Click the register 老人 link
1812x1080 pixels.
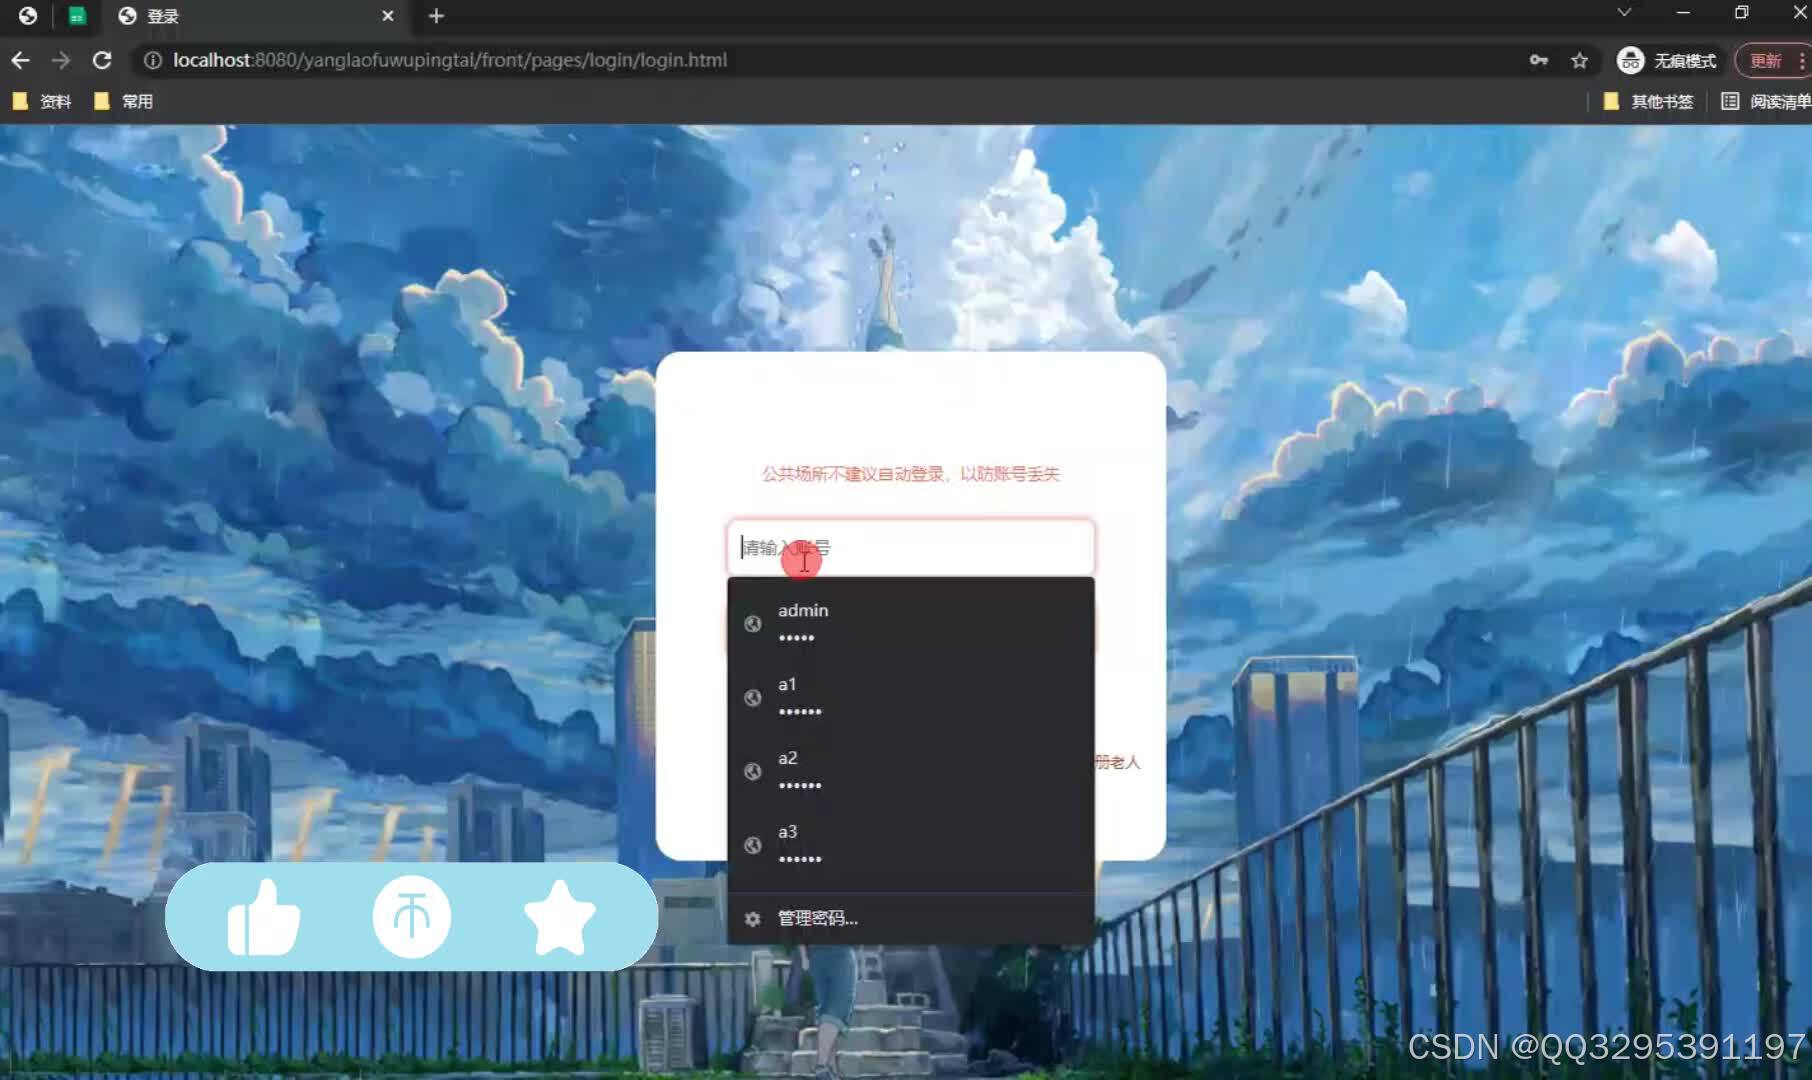pyautogui.click(x=1117, y=762)
